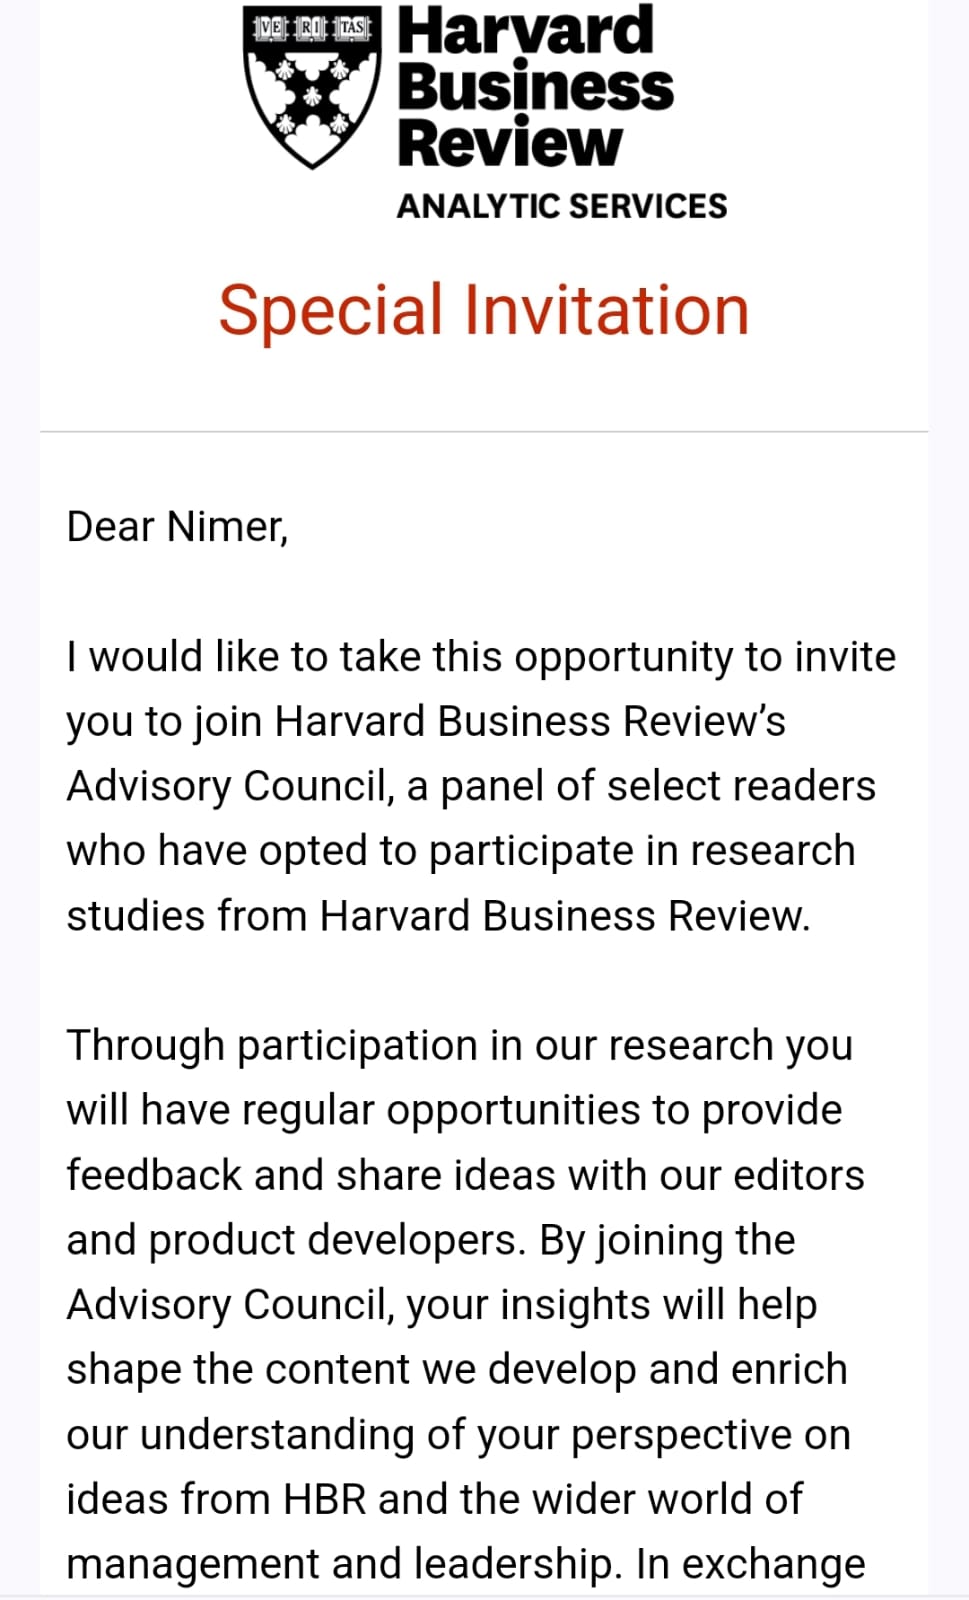Click the phrase "management and leadership"
The width and height of the screenshot is (969, 1600).
click(x=338, y=1564)
